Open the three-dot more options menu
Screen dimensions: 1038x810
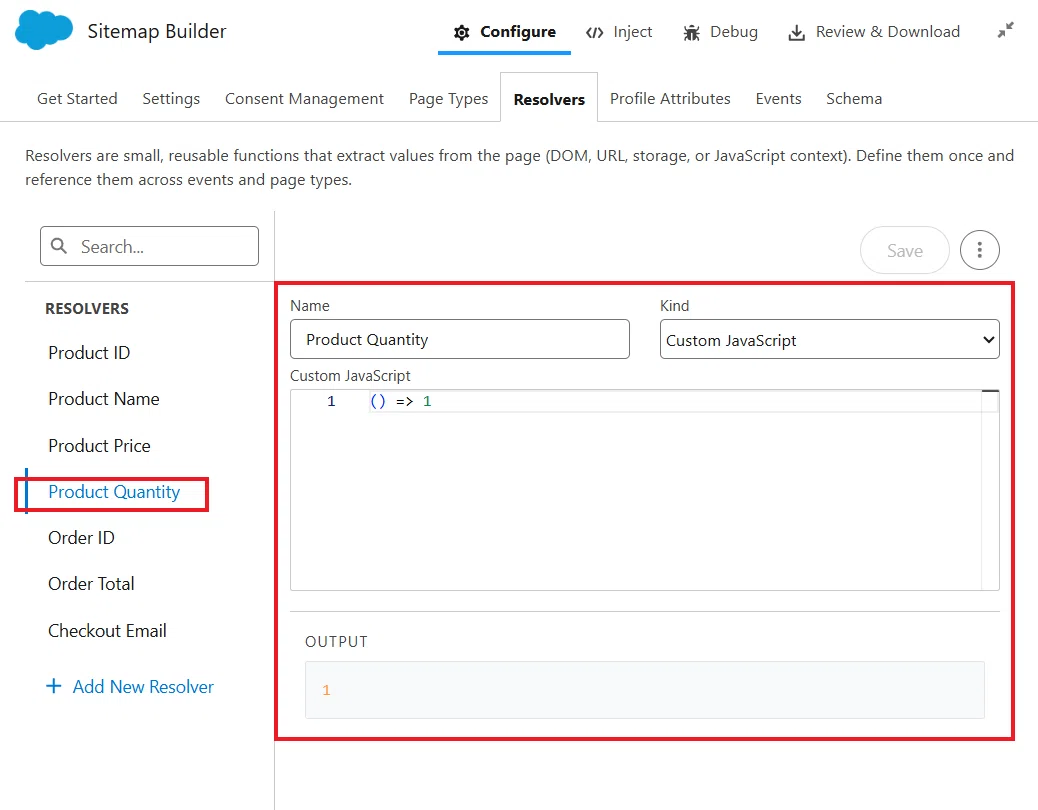(x=980, y=250)
